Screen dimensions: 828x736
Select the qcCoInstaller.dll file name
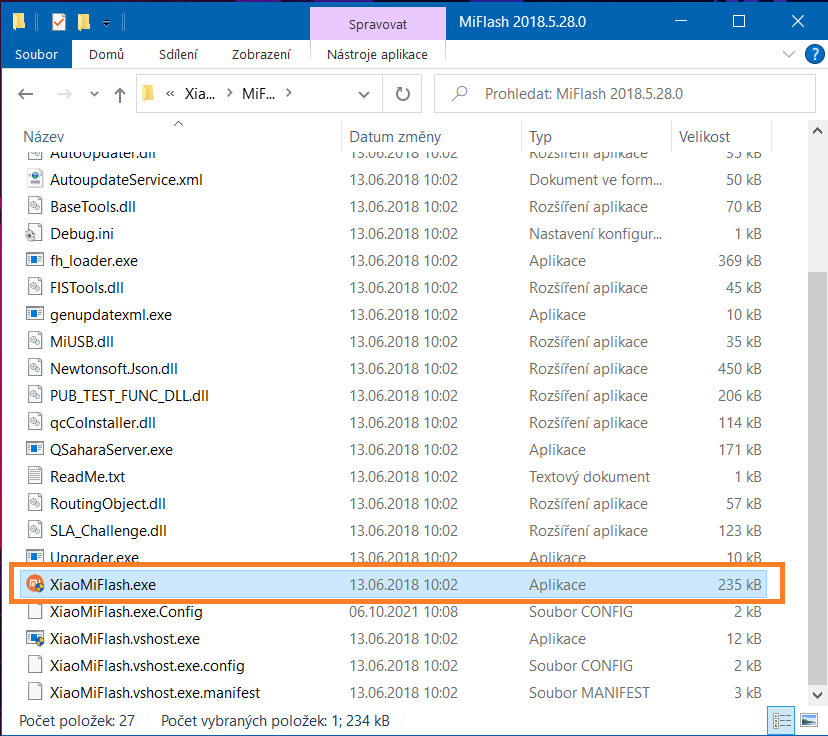point(102,422)
